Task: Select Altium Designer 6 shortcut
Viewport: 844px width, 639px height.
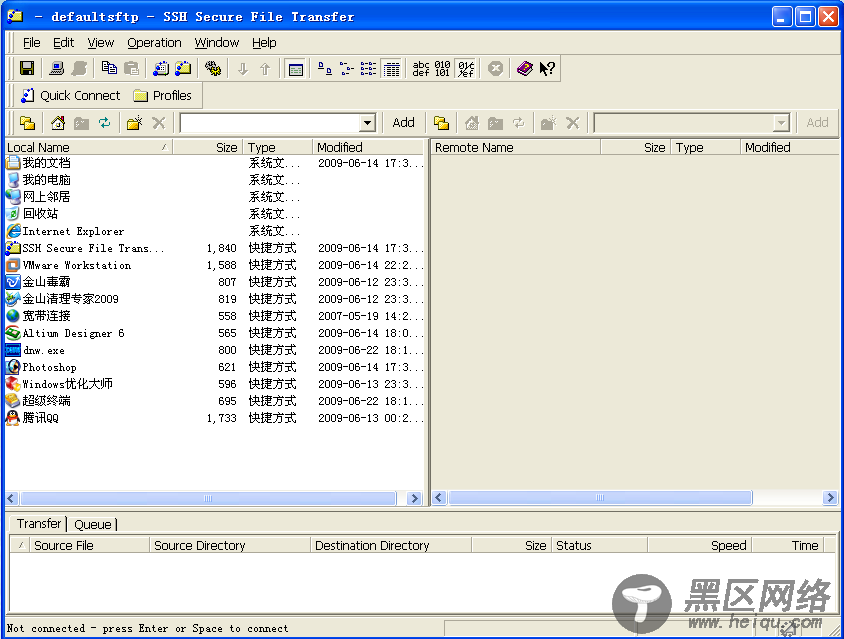Action: click(x=73, y=333)
